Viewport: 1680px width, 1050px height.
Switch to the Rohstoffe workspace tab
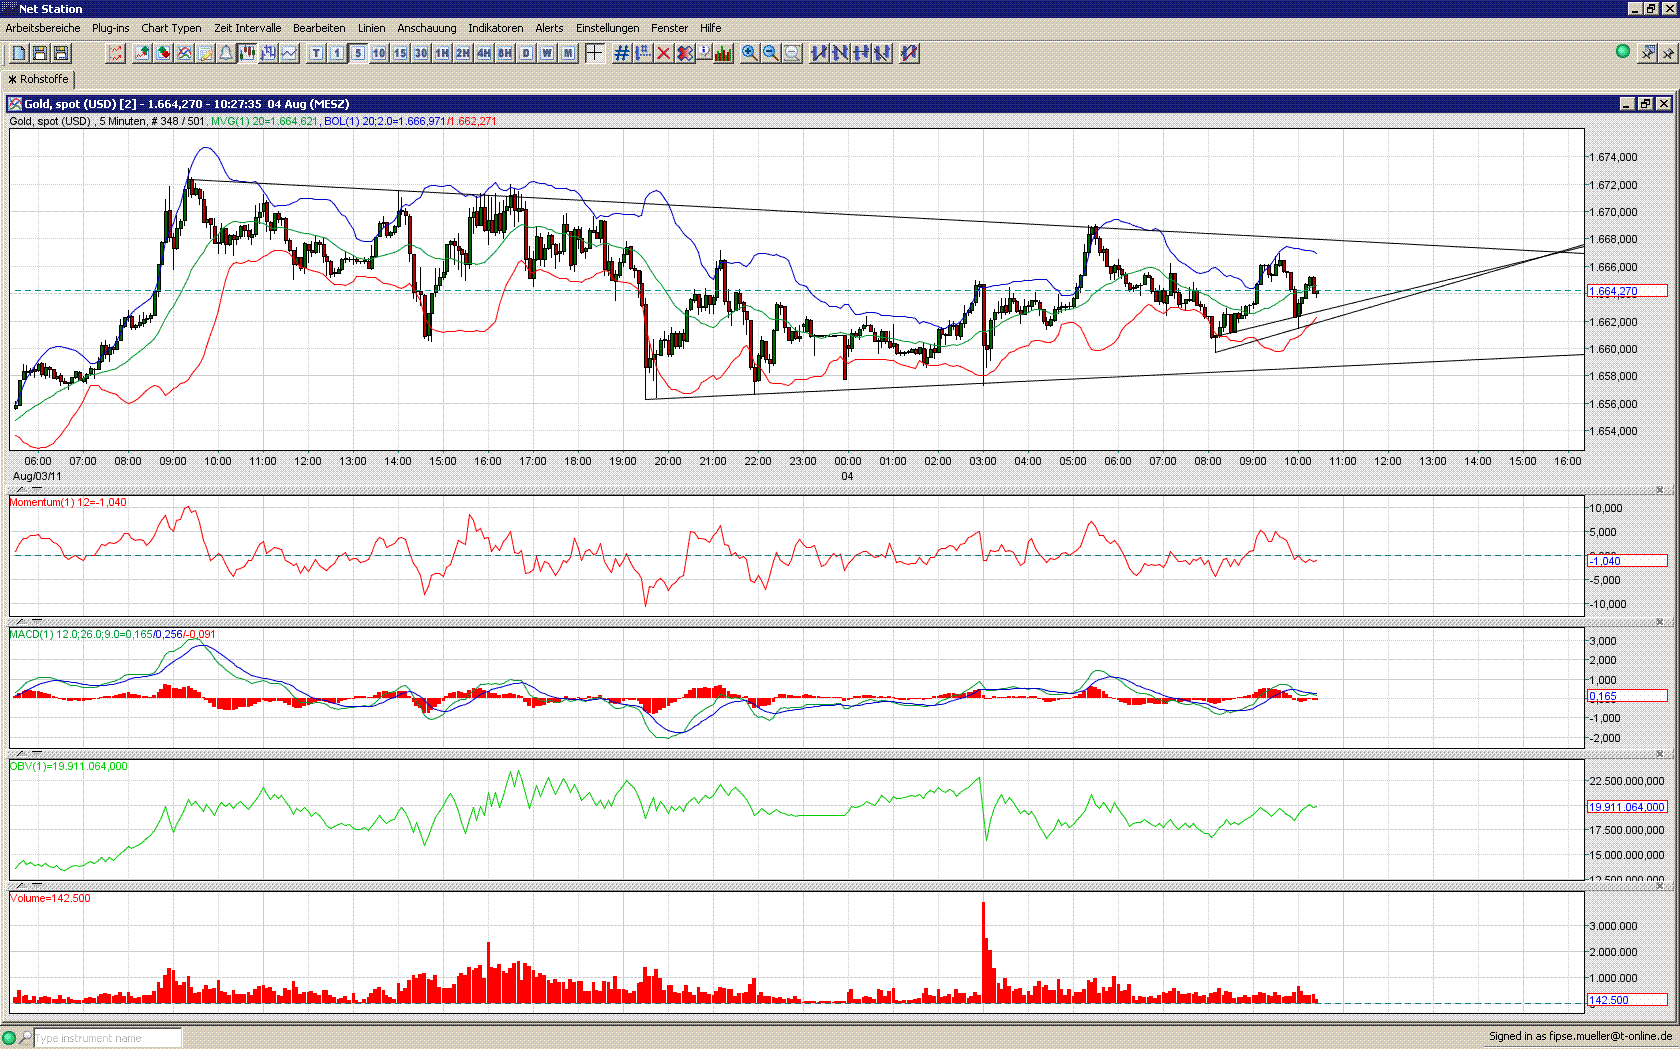pyautogui.click(x=38, y=79)
